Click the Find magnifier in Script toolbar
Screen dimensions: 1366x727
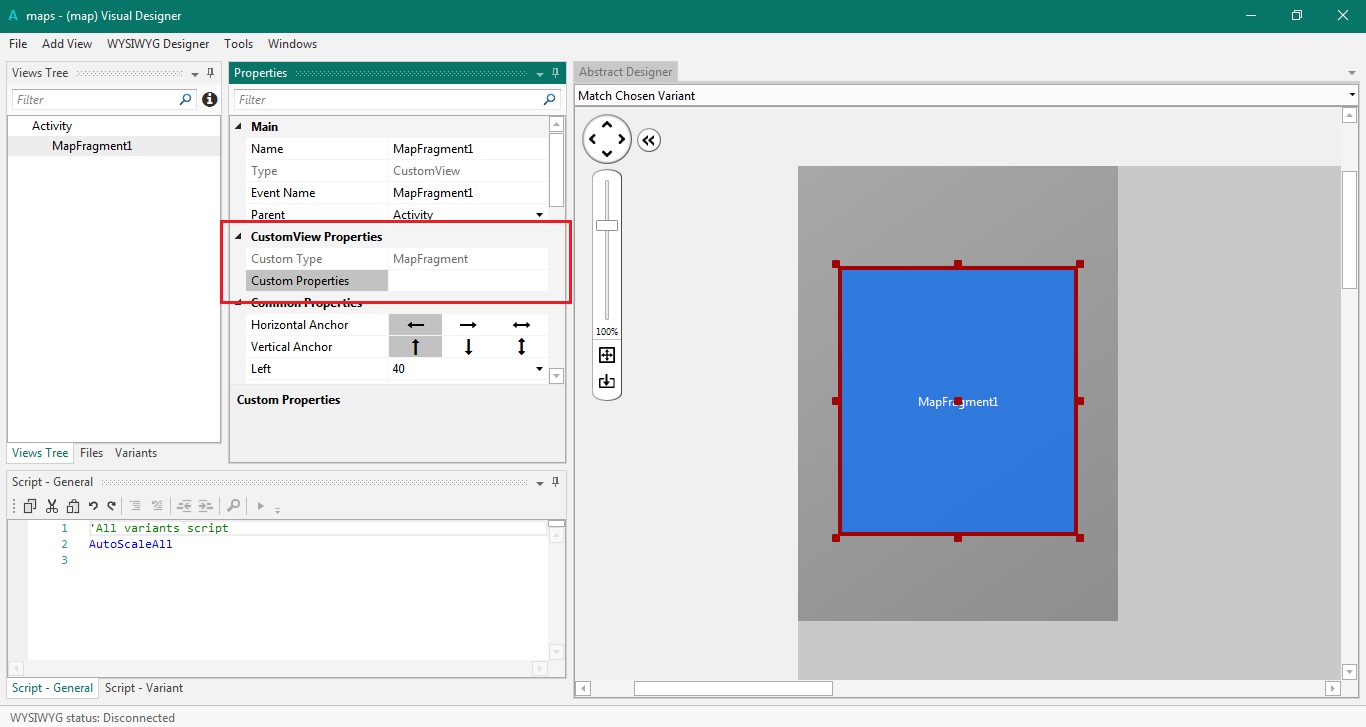click(233, 506)
